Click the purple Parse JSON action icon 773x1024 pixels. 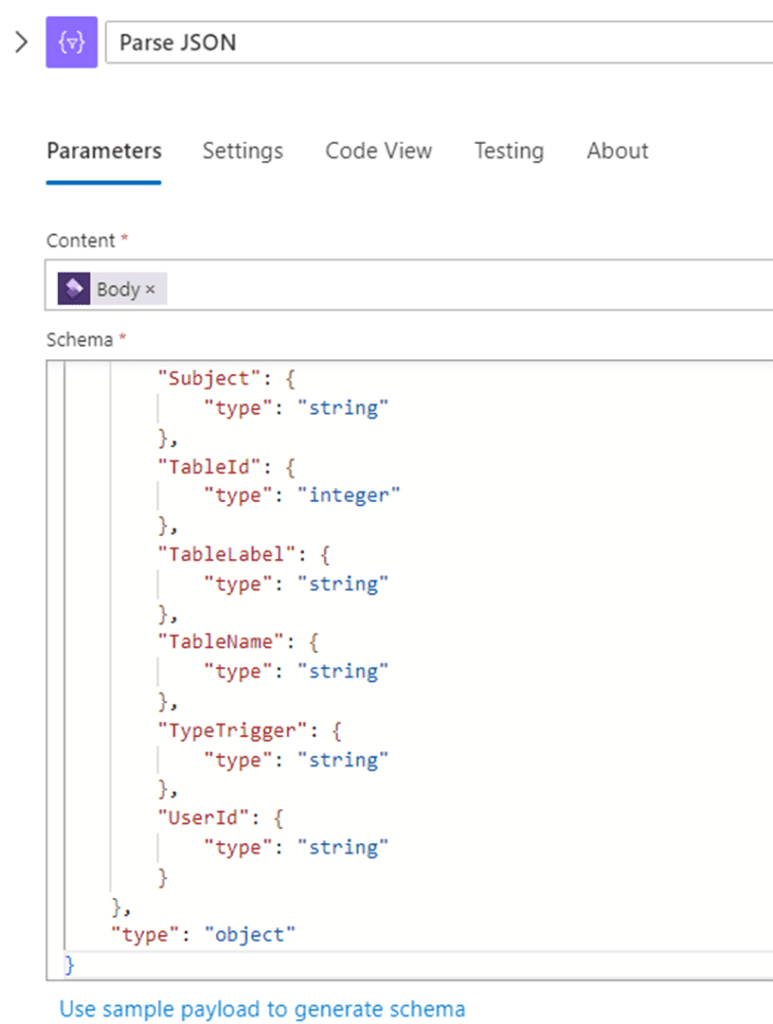[x=72, y=42]
